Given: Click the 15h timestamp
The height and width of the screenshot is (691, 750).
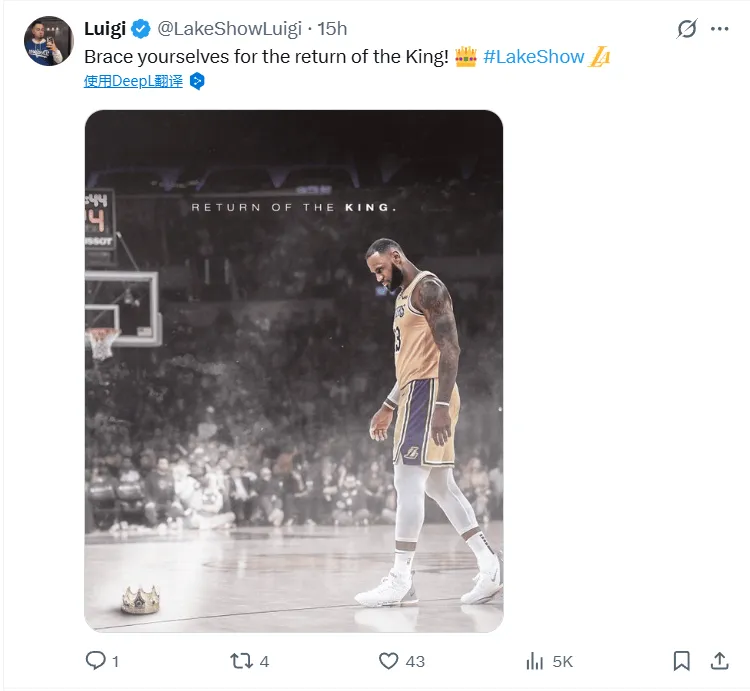Looking at the screenshot, I should [332, 29].
